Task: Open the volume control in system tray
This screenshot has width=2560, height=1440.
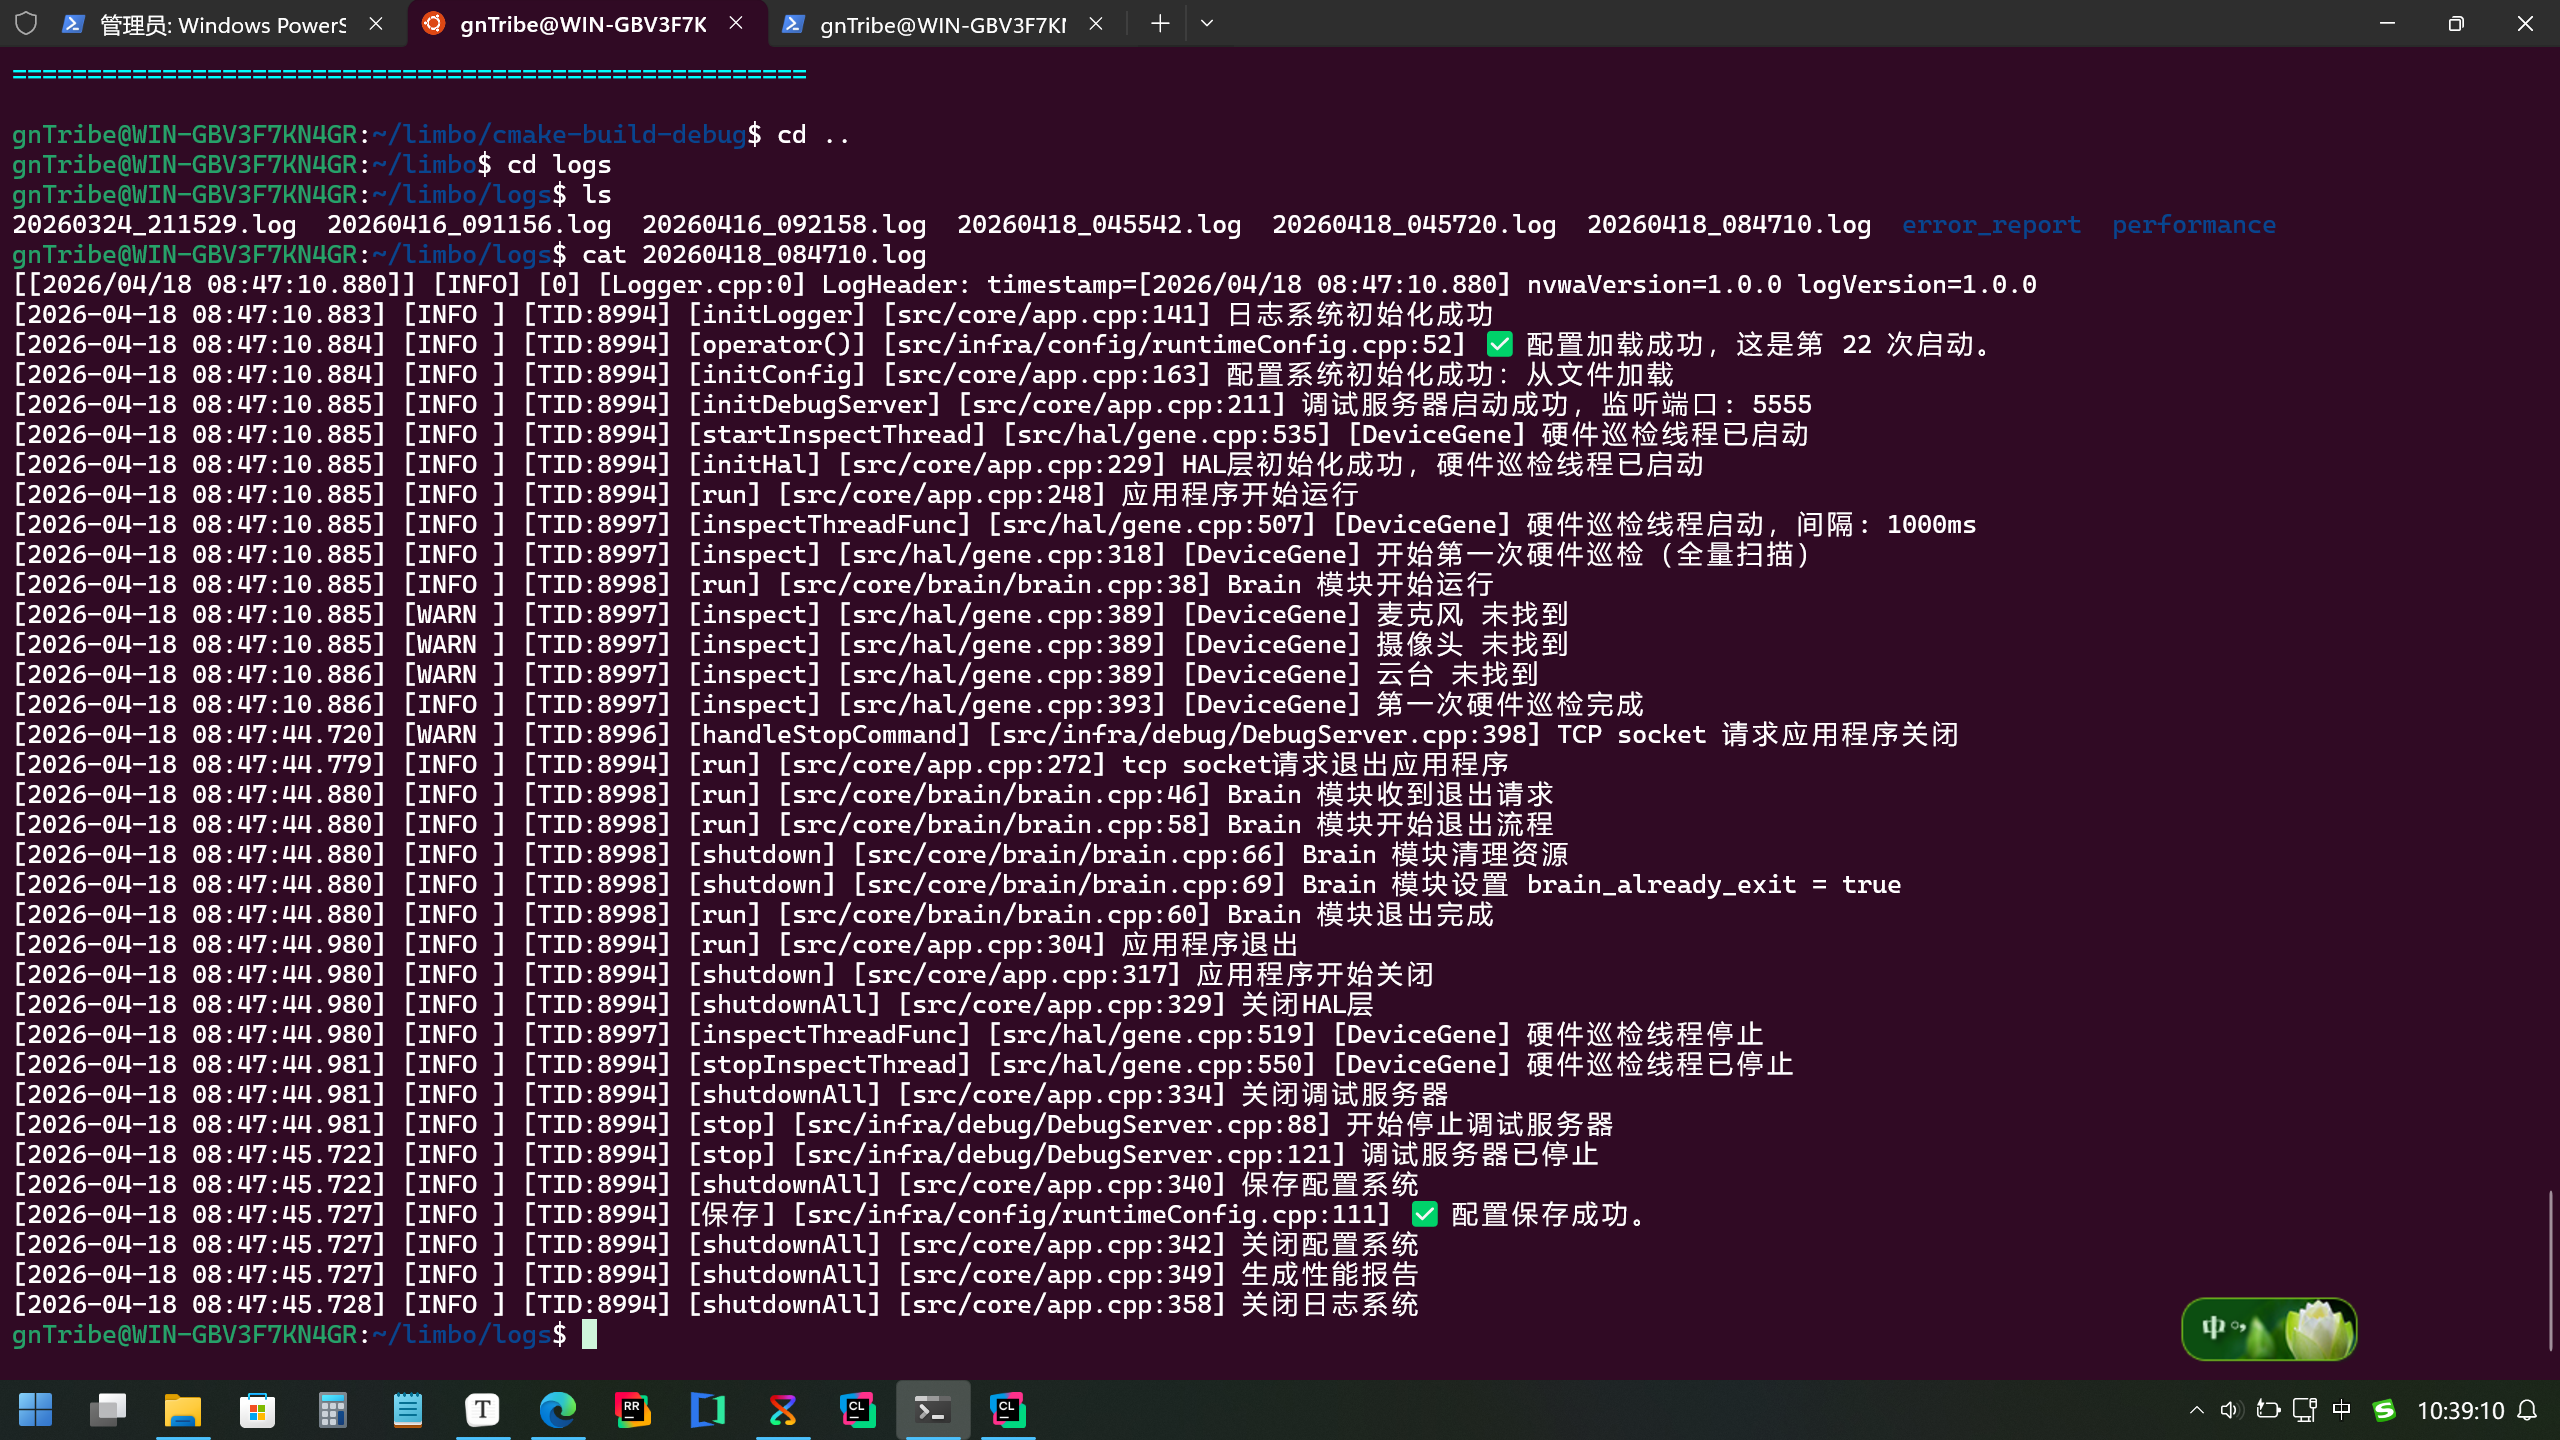Action: 2230,1410
